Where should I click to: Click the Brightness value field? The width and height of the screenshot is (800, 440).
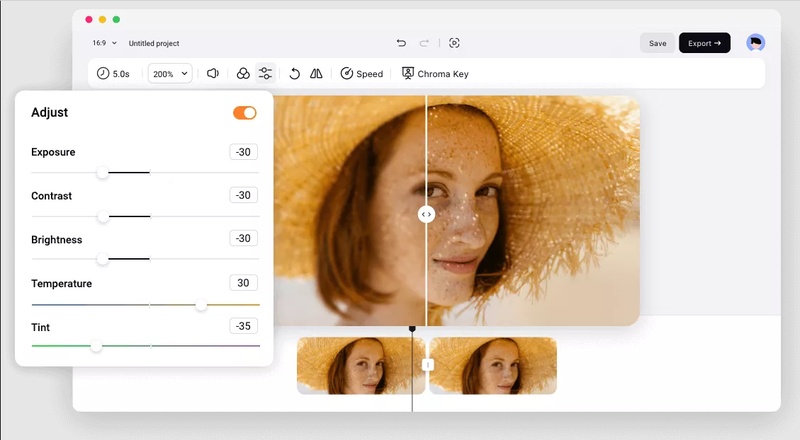click(x=243, y=238)
